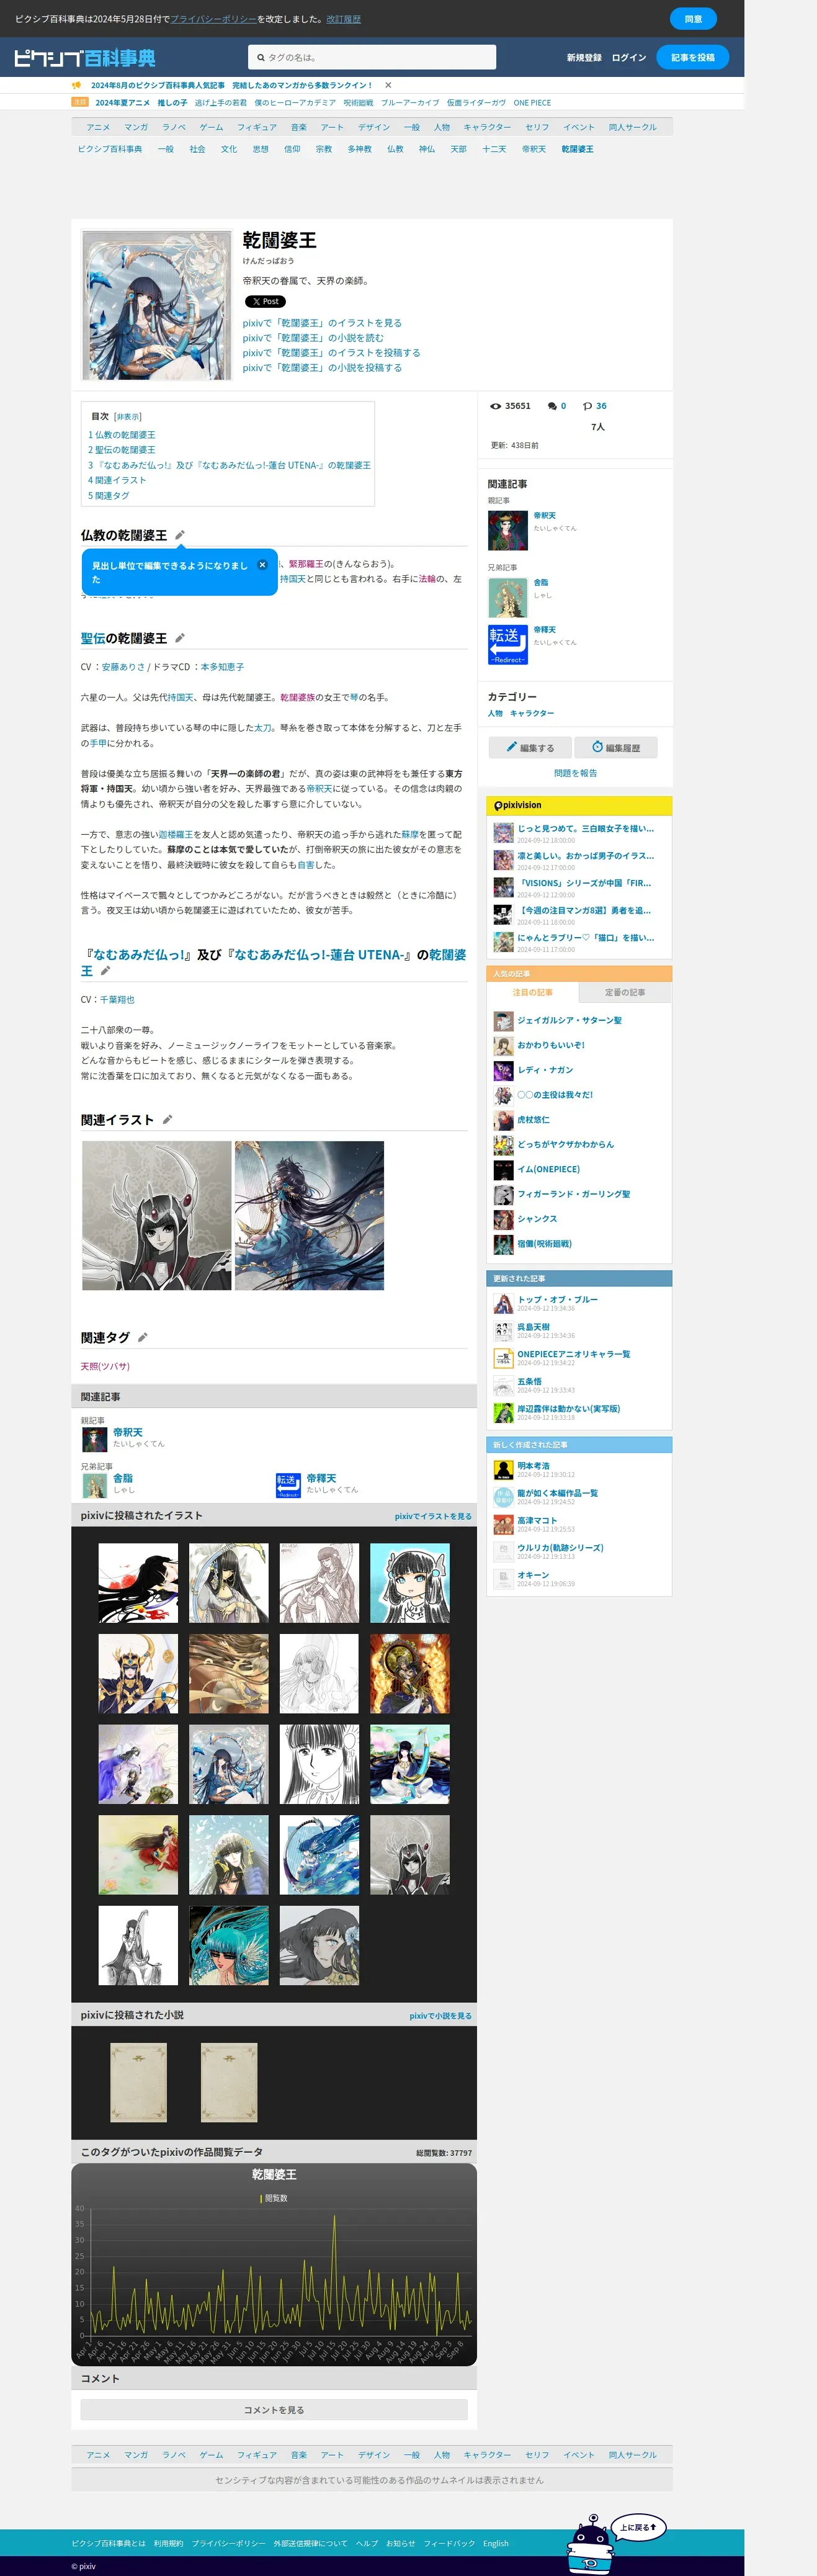
Task: Open the 帝釈天 breadcrumb link
Action: (x=534, y=149)
